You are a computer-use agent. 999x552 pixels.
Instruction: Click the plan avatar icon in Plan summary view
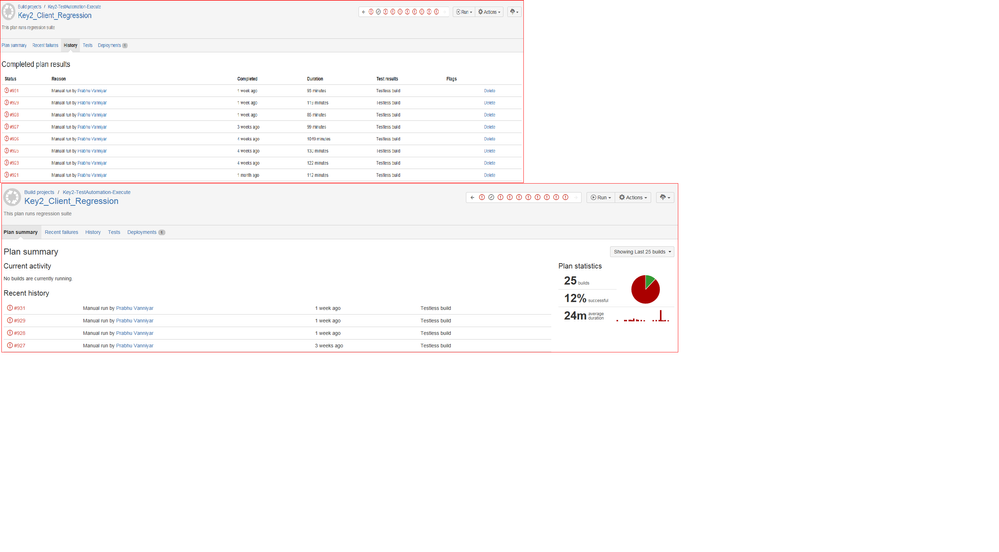click(12, 197)
